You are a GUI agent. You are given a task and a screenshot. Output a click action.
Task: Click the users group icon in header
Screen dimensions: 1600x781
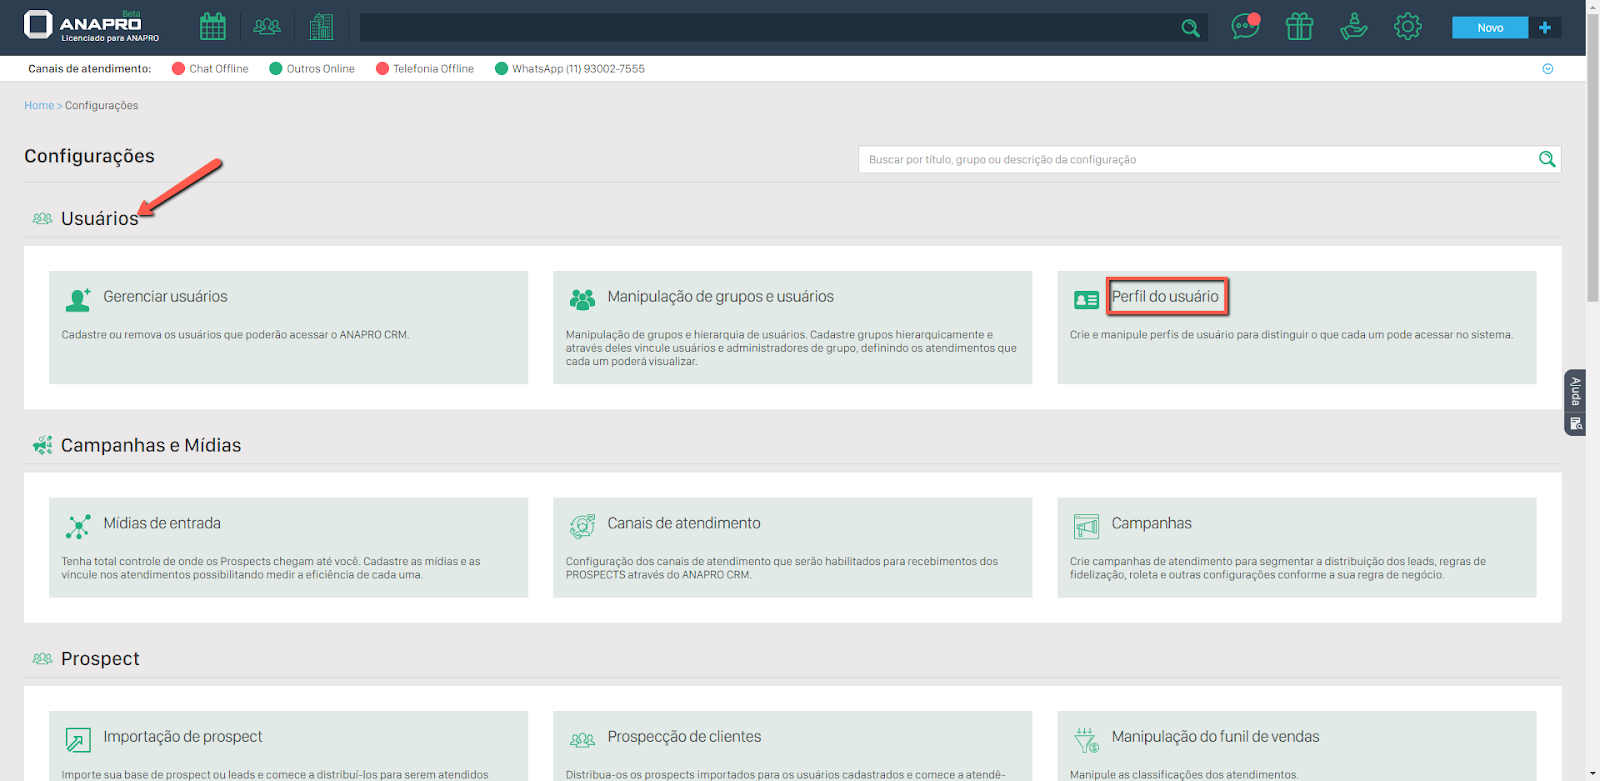click(x=267, y=27)
